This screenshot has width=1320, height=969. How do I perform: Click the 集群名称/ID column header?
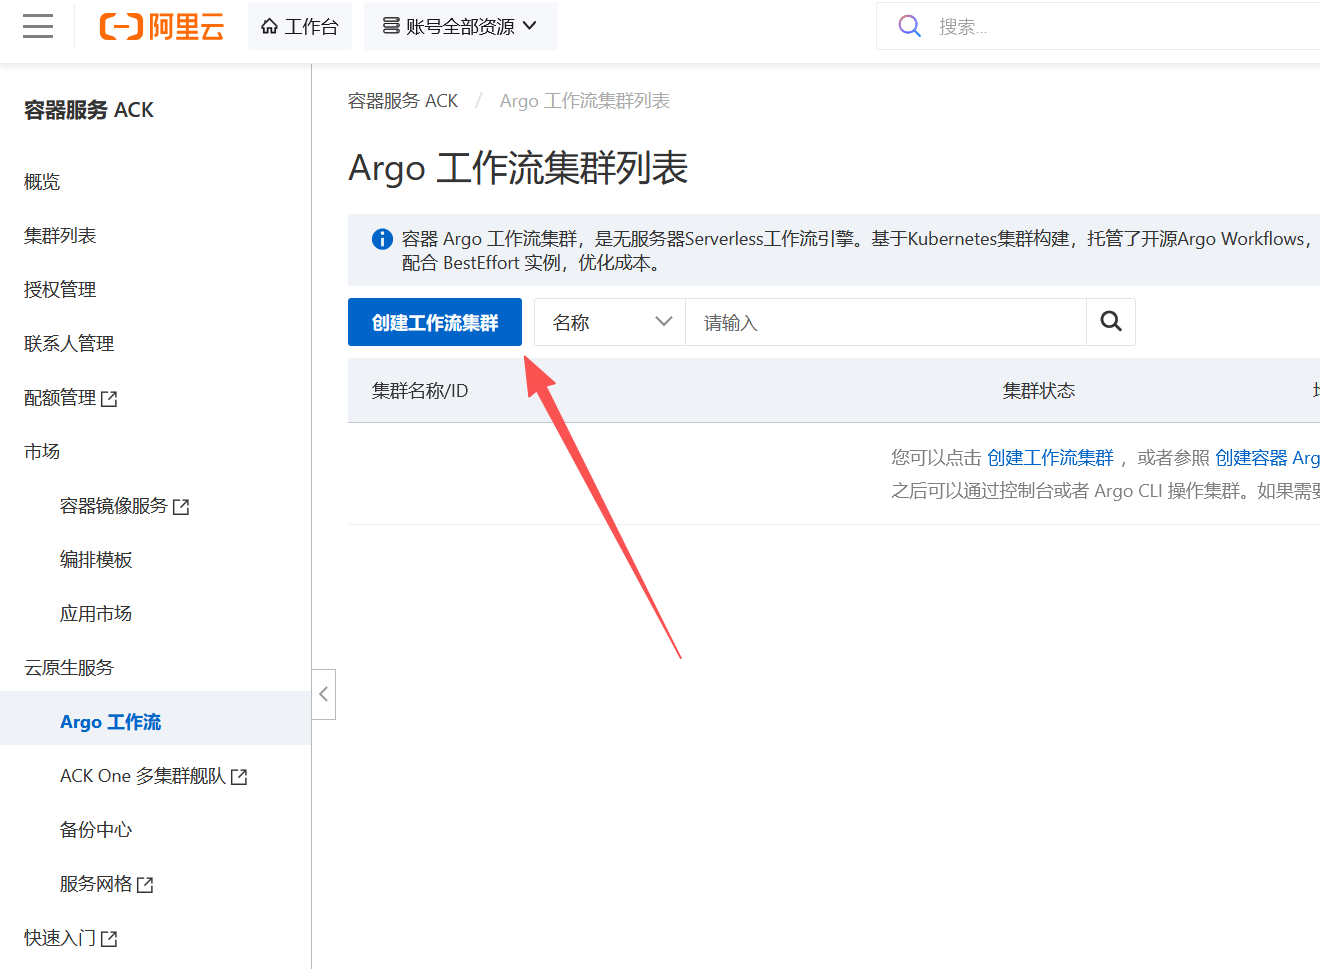pos(420,391)
